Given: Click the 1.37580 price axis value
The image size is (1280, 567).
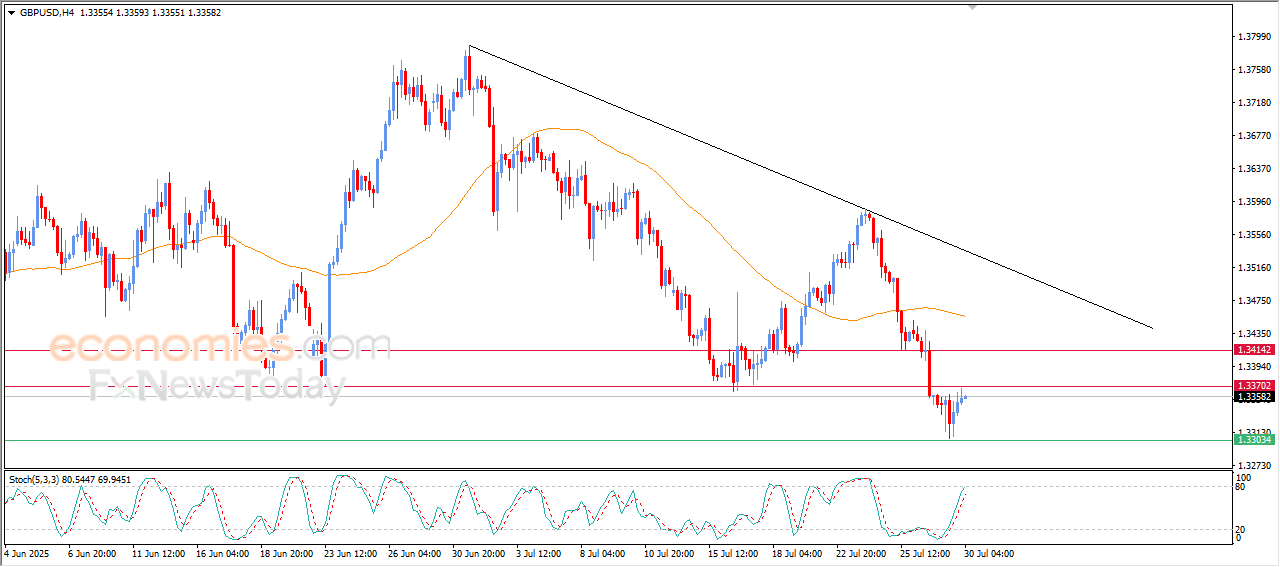Looking at the screenshot, I should point(1254,70).
